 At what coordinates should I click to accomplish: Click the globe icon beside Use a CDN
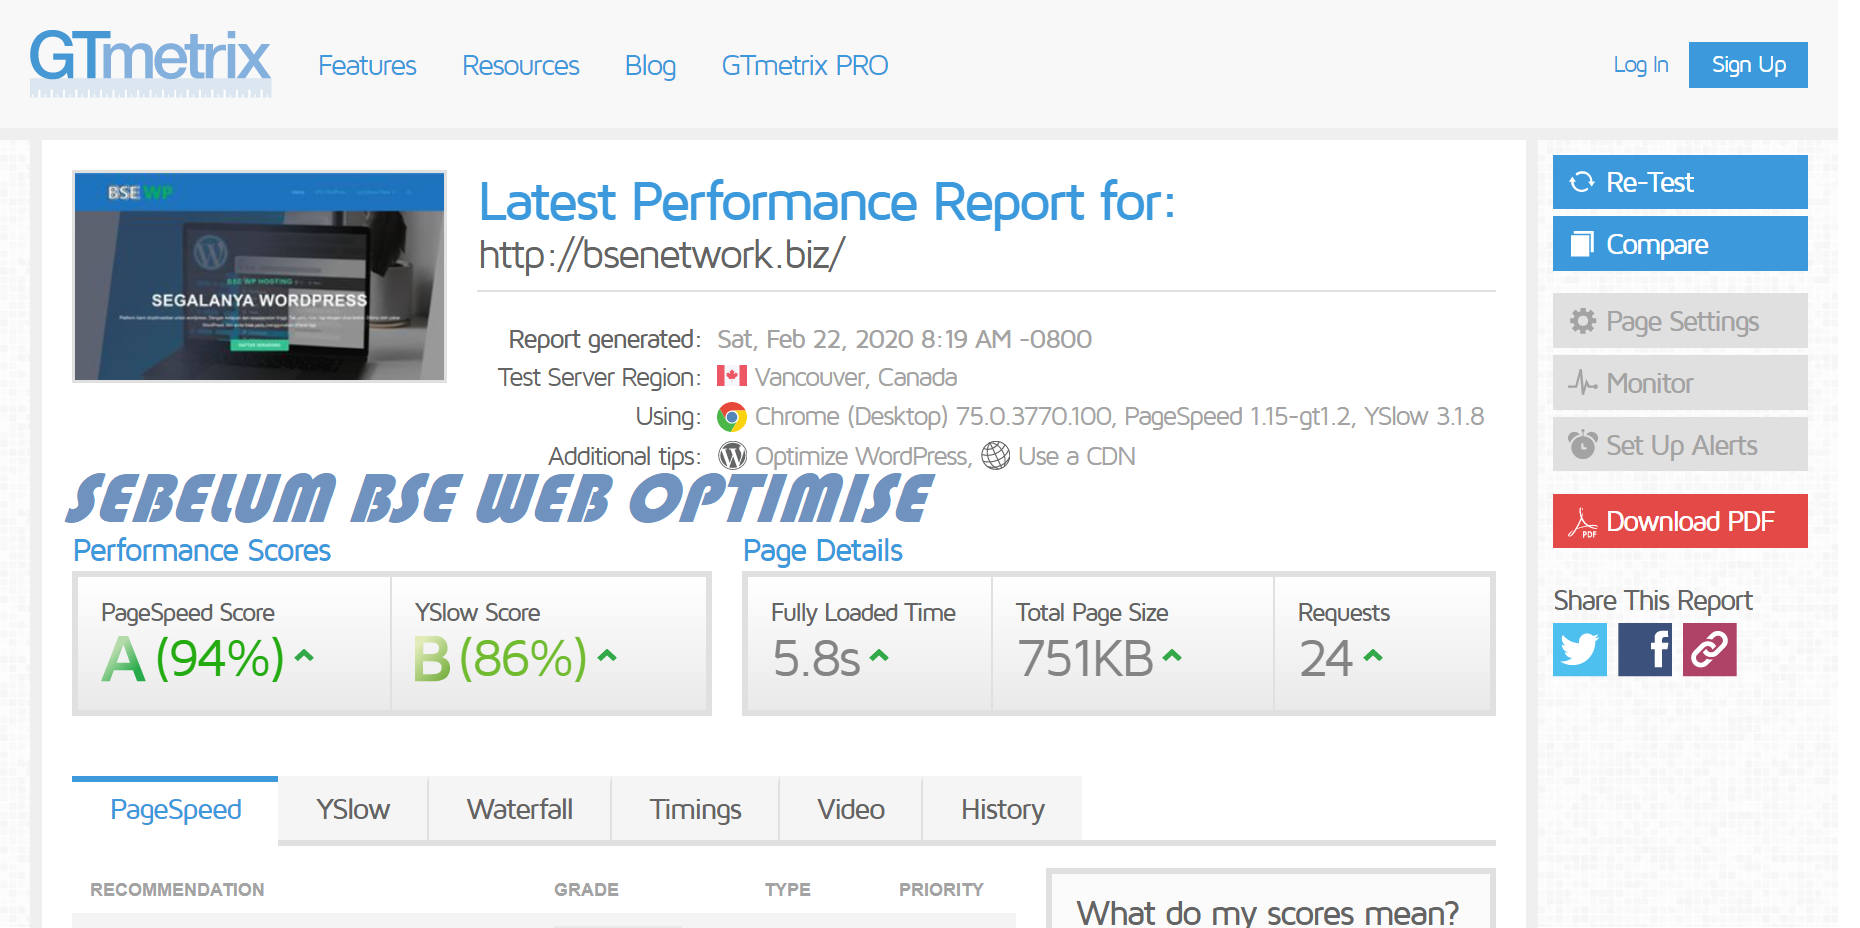(996, 456)
